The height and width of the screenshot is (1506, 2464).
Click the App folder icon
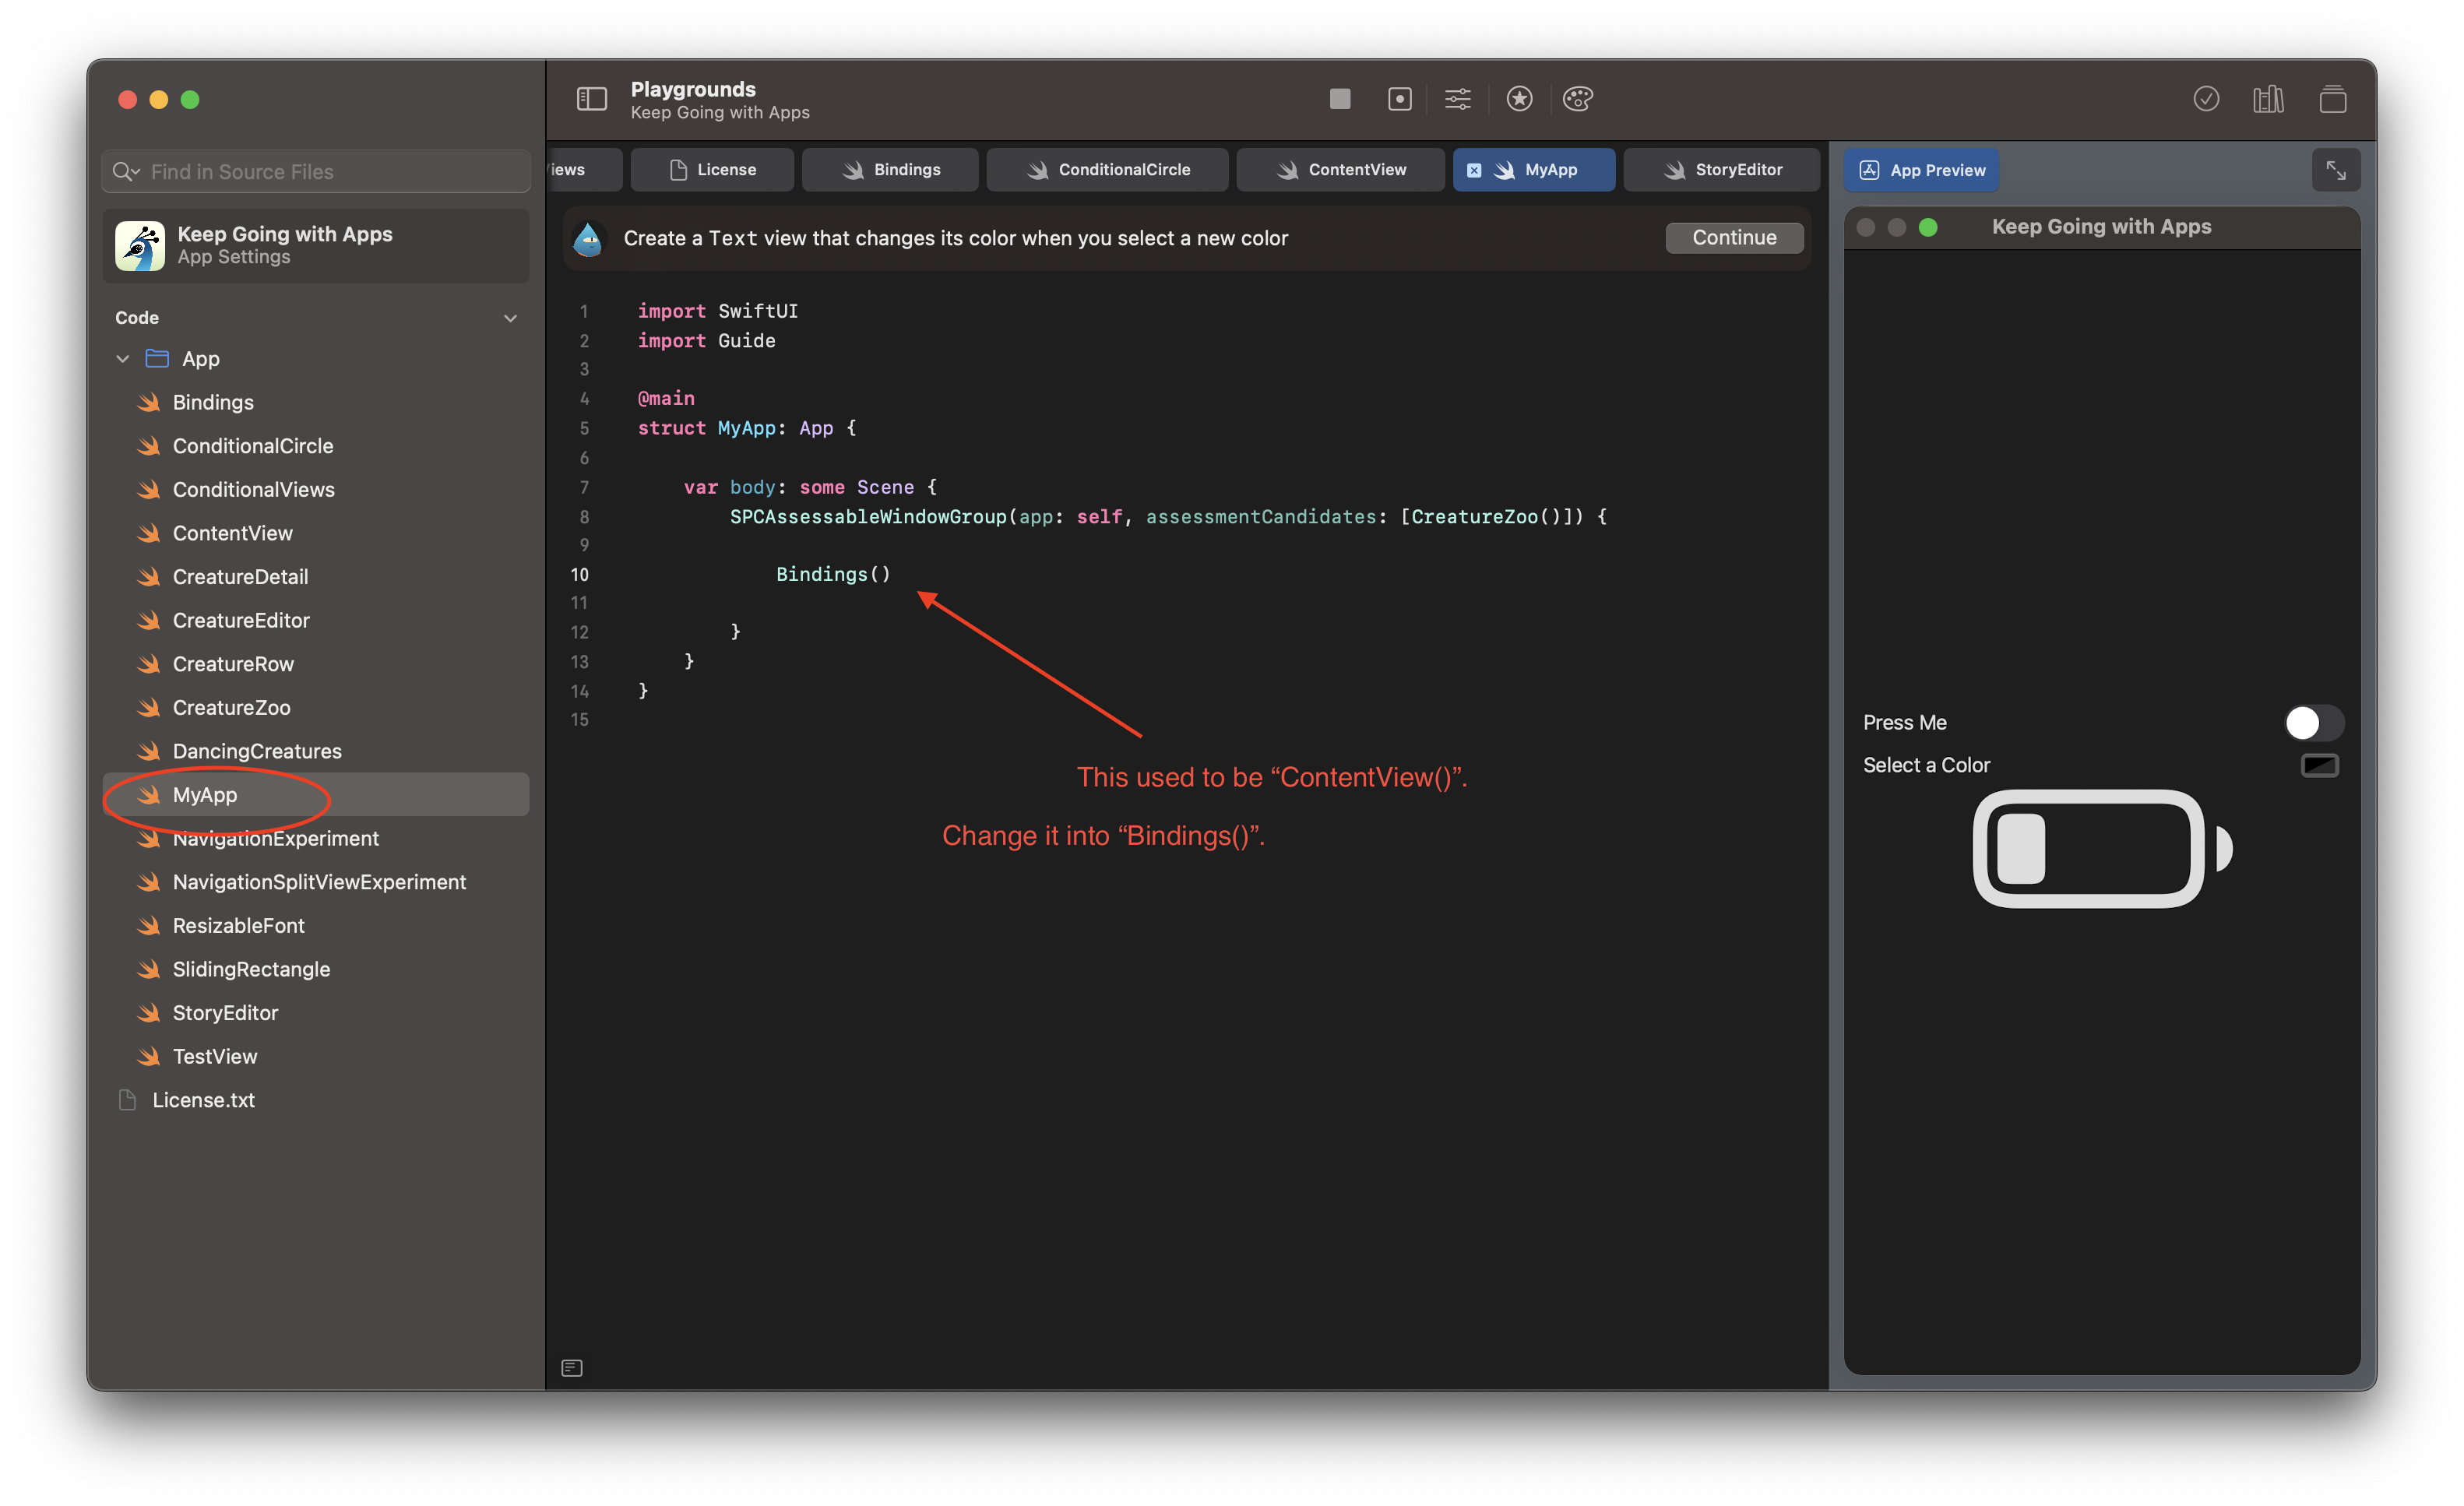(157, 358)
